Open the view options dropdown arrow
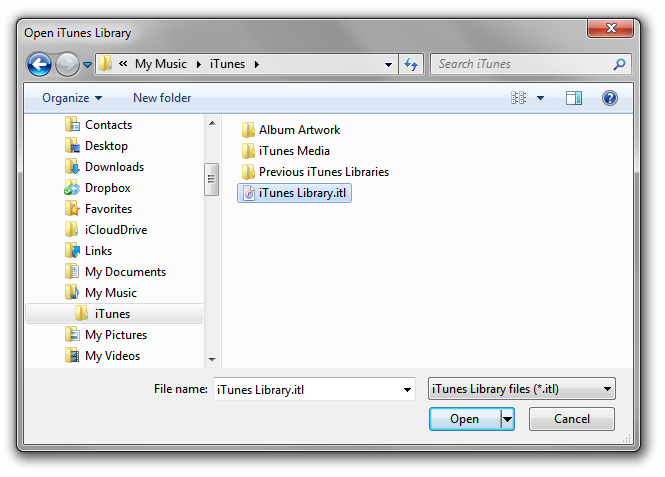Viewport: 665px width, 477px height. pyautogui.click(x=540, y=98)
